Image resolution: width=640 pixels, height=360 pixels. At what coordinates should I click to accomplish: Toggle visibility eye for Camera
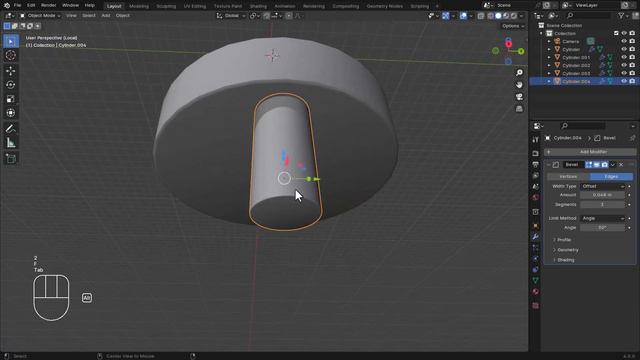coord(624,41)
